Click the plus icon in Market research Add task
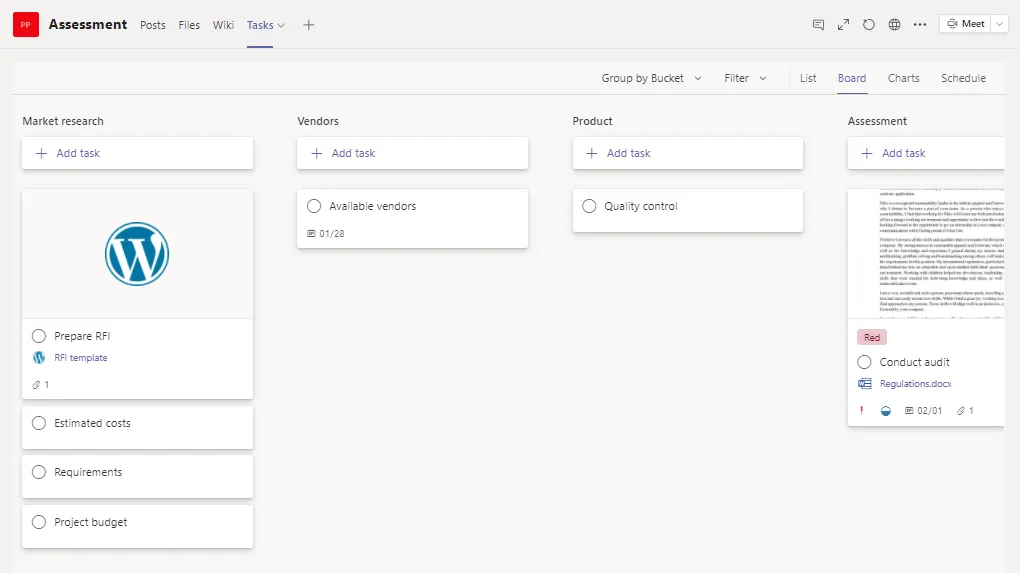Viewport: 1020px width, 573px height. click(x=41, y=153)
